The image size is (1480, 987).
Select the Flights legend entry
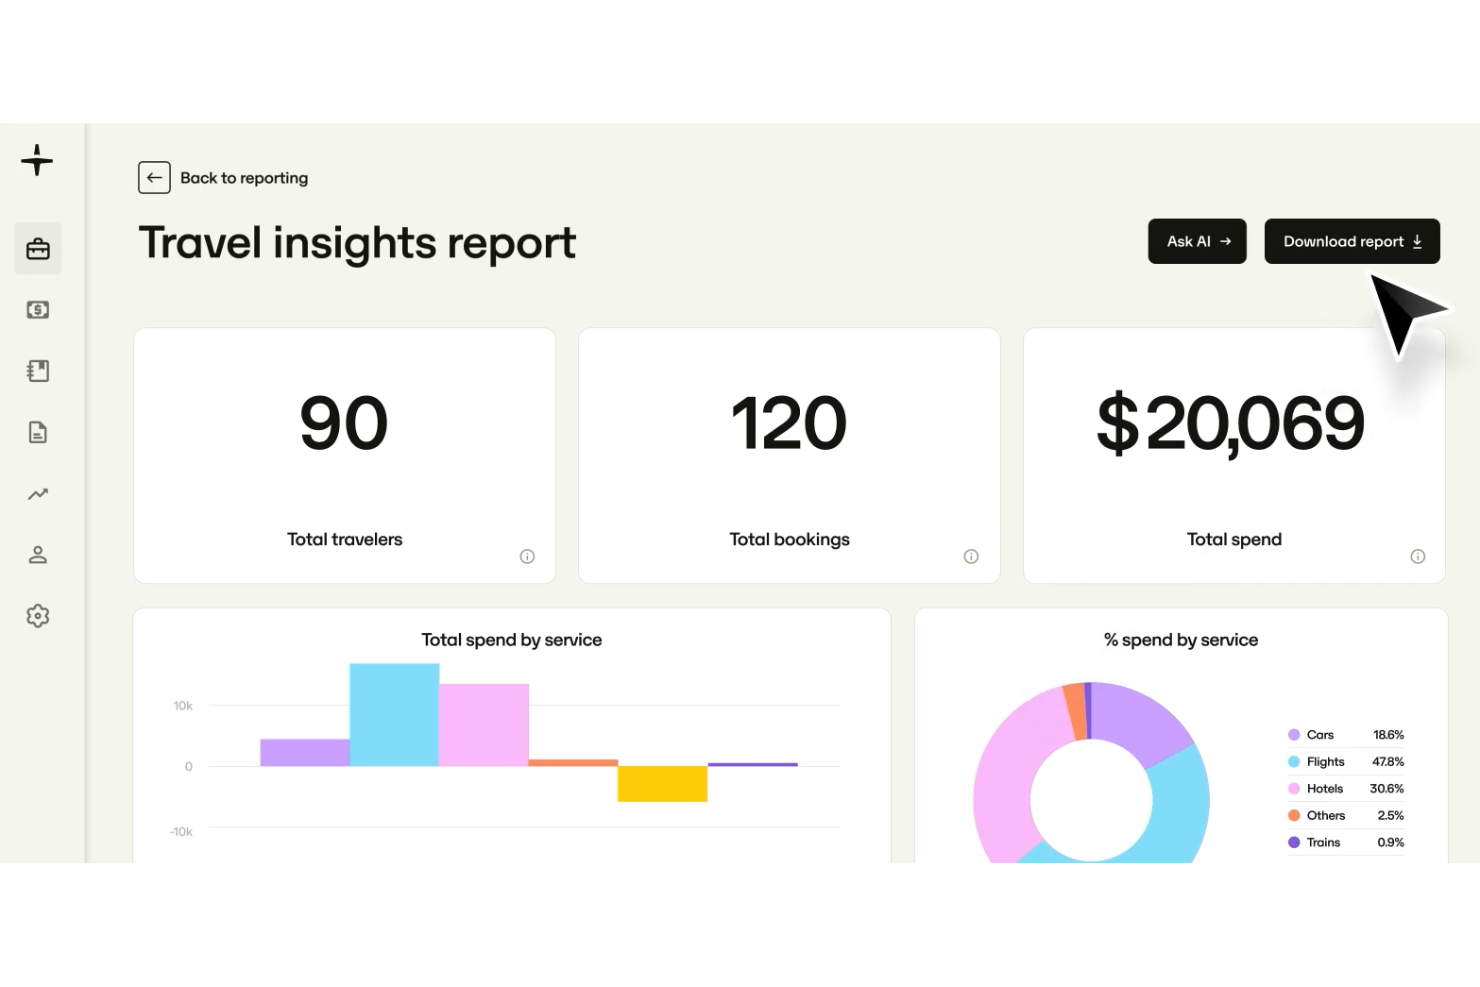coord(1325,762)
